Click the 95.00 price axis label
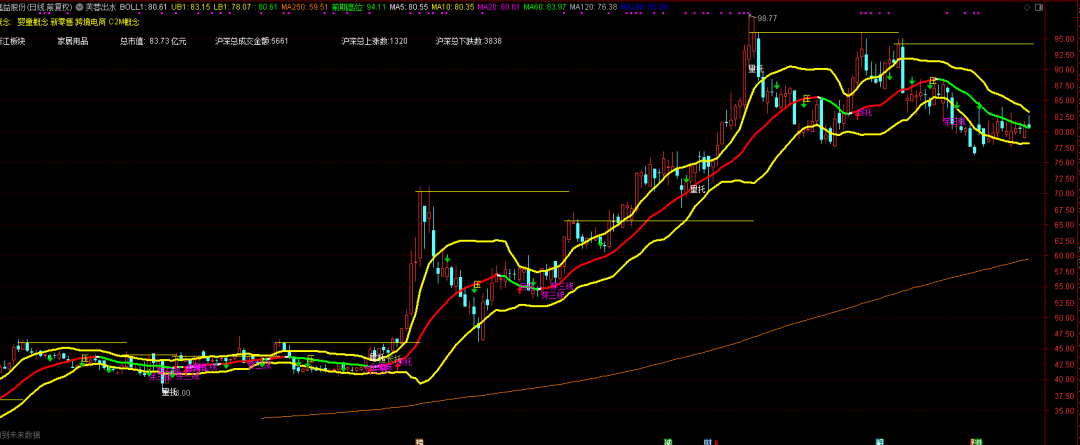 tap(1063, 39)
